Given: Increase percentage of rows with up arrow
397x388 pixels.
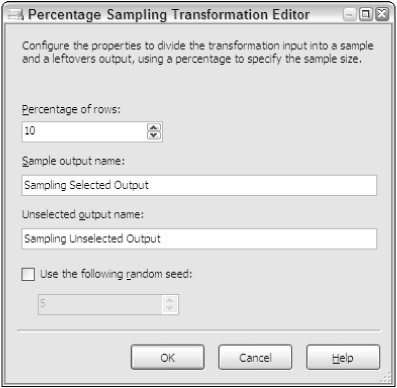Looking at the screenshot, I should coord(153,127).
